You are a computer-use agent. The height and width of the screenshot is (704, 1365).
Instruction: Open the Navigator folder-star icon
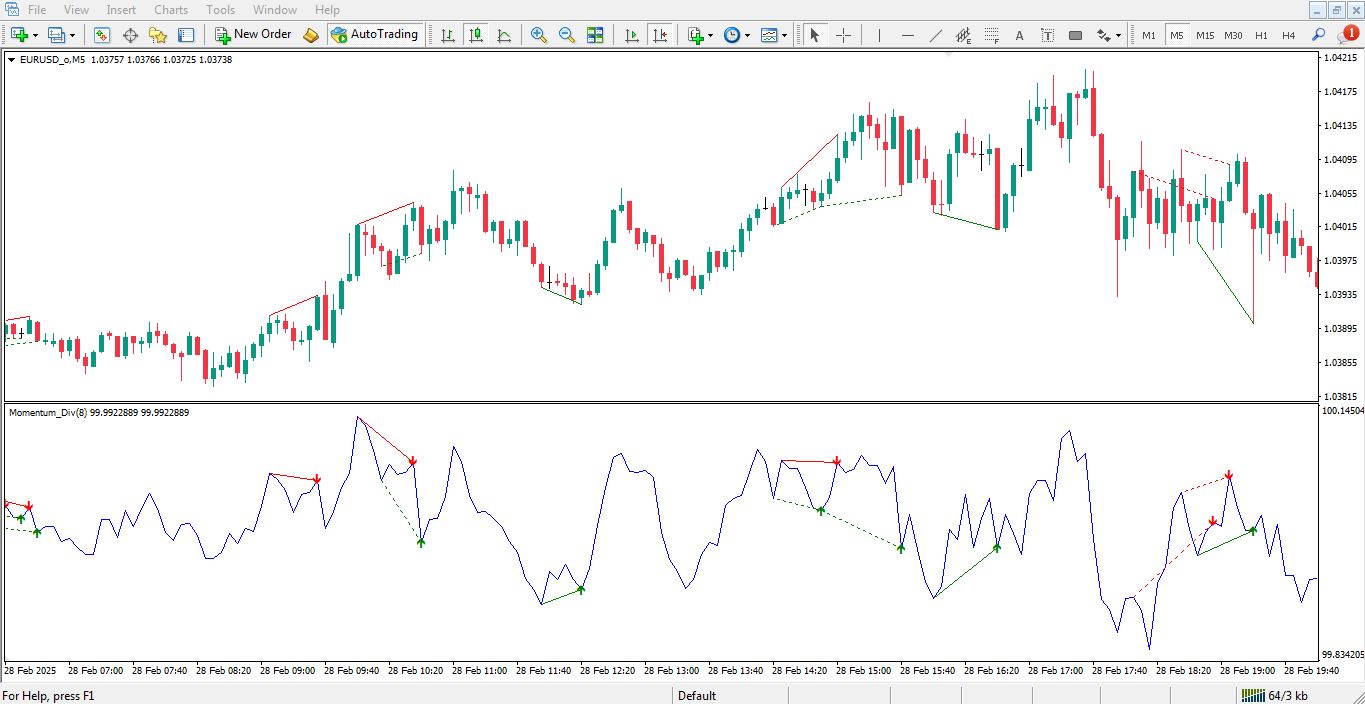(x=158, y=35)
